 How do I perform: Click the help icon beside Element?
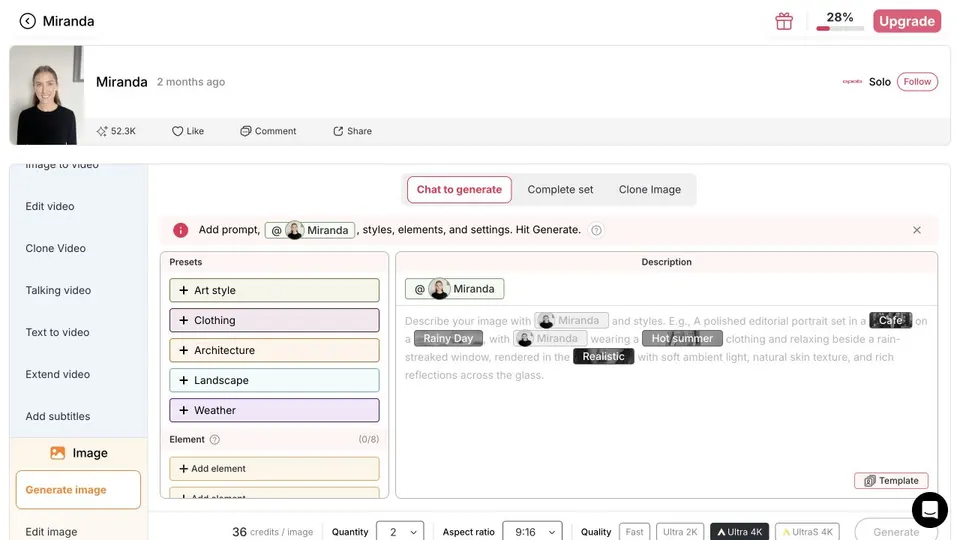coord(214,440)
